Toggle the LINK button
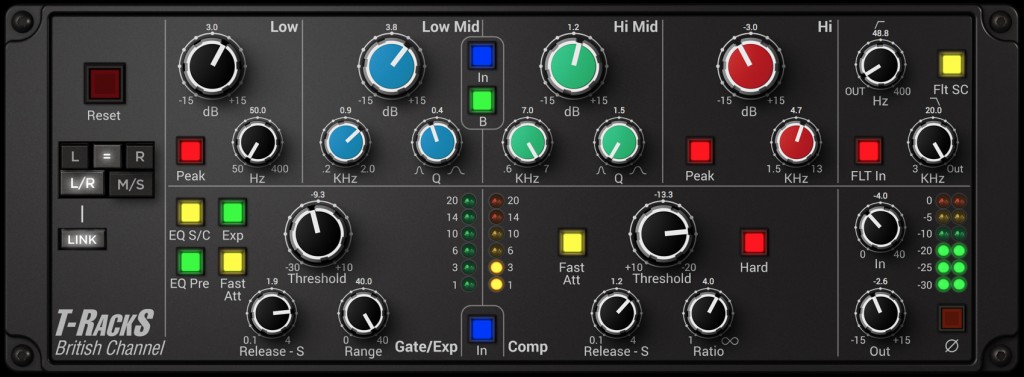 [82, 239]
